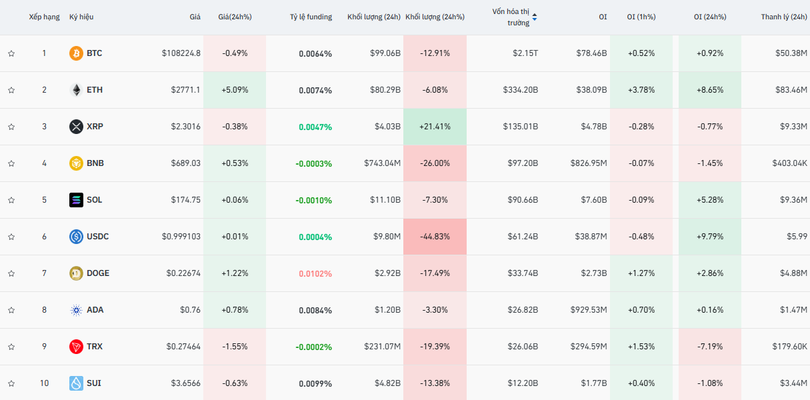Sort by the Giá(24h%) column header
Image resolution: width=810 pixels, height=400 pixels.
pos(234,17)
